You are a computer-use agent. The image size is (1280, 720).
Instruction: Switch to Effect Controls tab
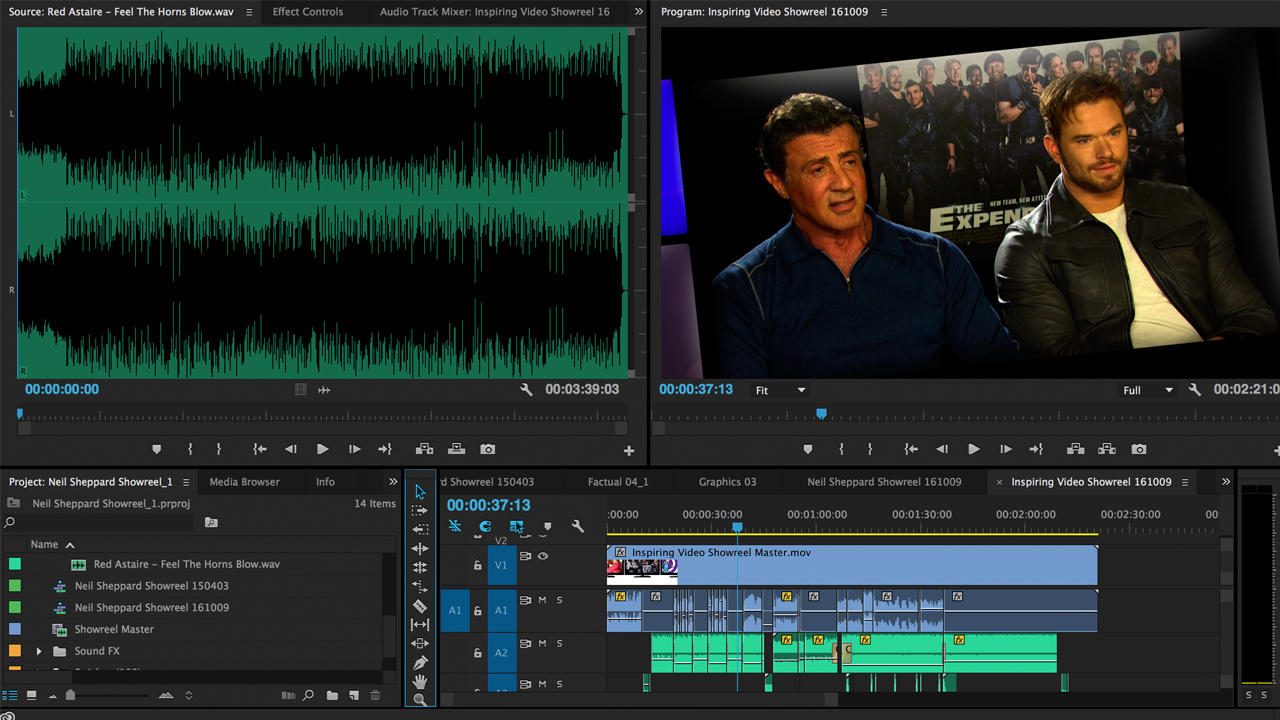coord(308,12)
